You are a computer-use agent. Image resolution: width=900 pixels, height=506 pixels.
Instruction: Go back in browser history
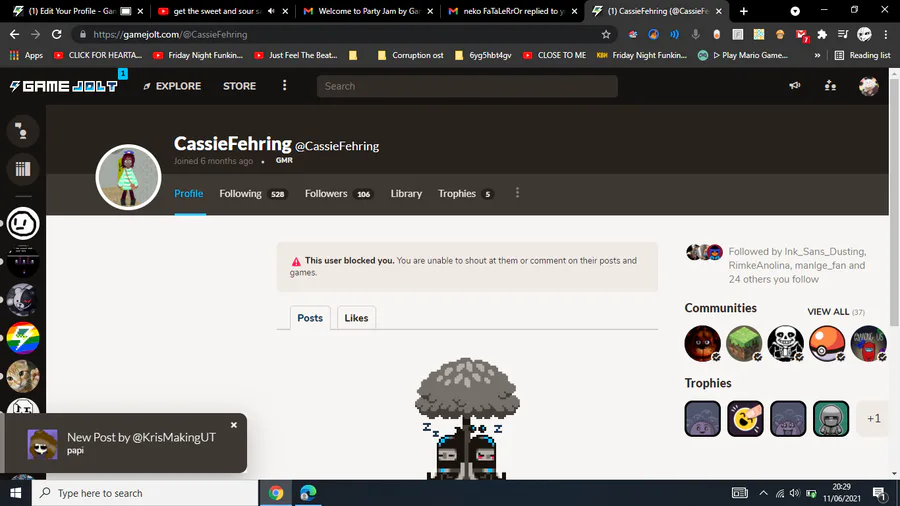(x=14, y=34)
